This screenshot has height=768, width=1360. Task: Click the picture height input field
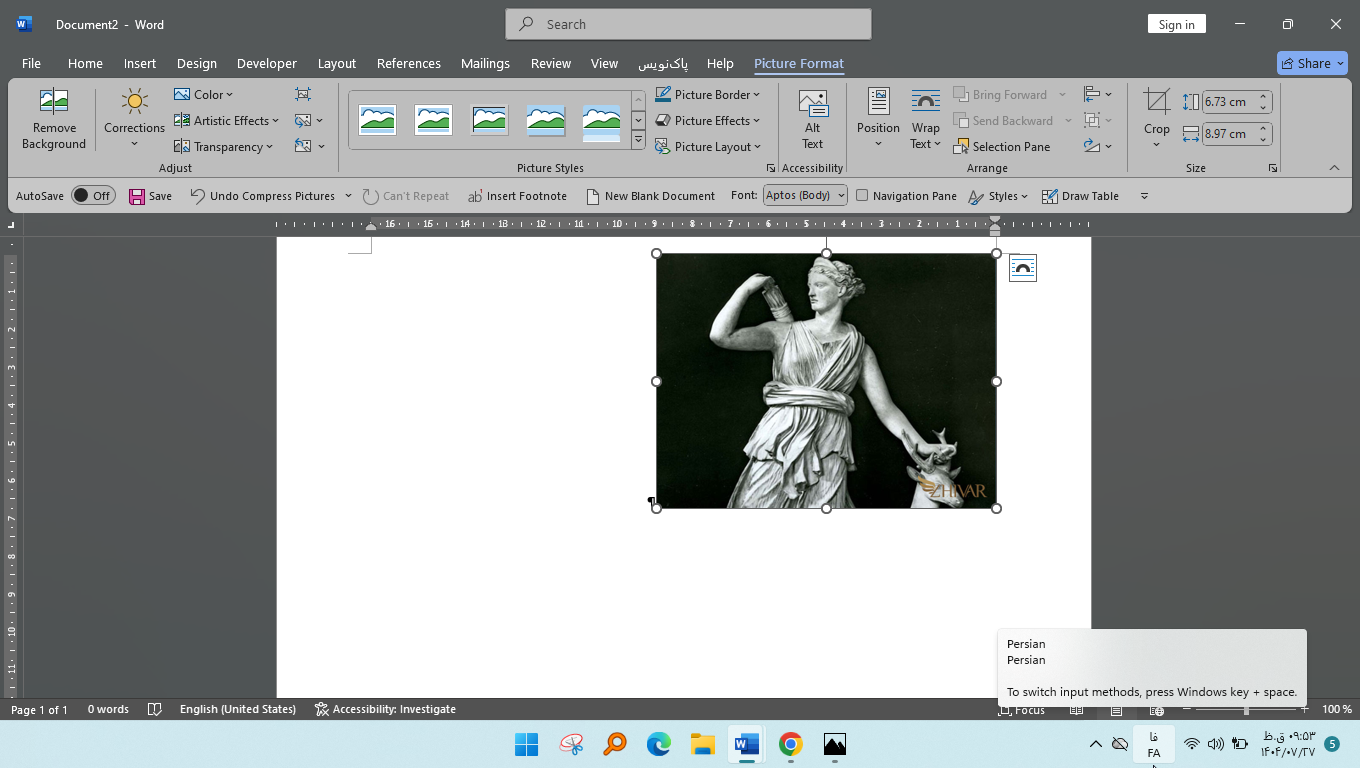point(1230,101)
